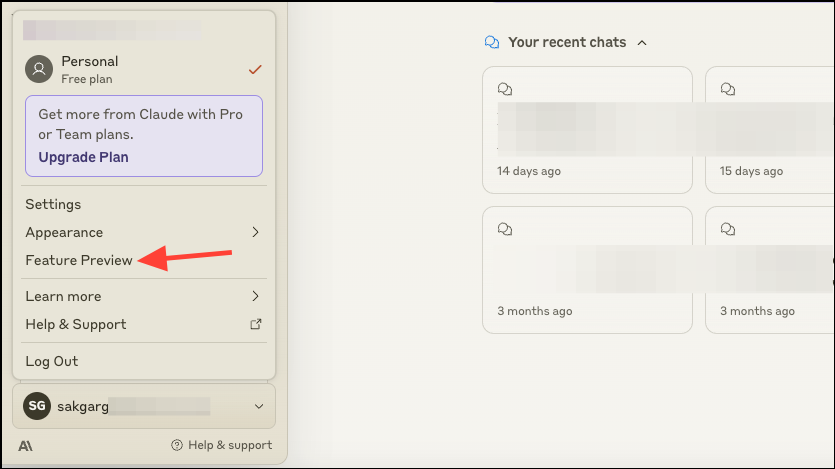
Task: Expand the Appearance chevron arrow
Action: 256,232
